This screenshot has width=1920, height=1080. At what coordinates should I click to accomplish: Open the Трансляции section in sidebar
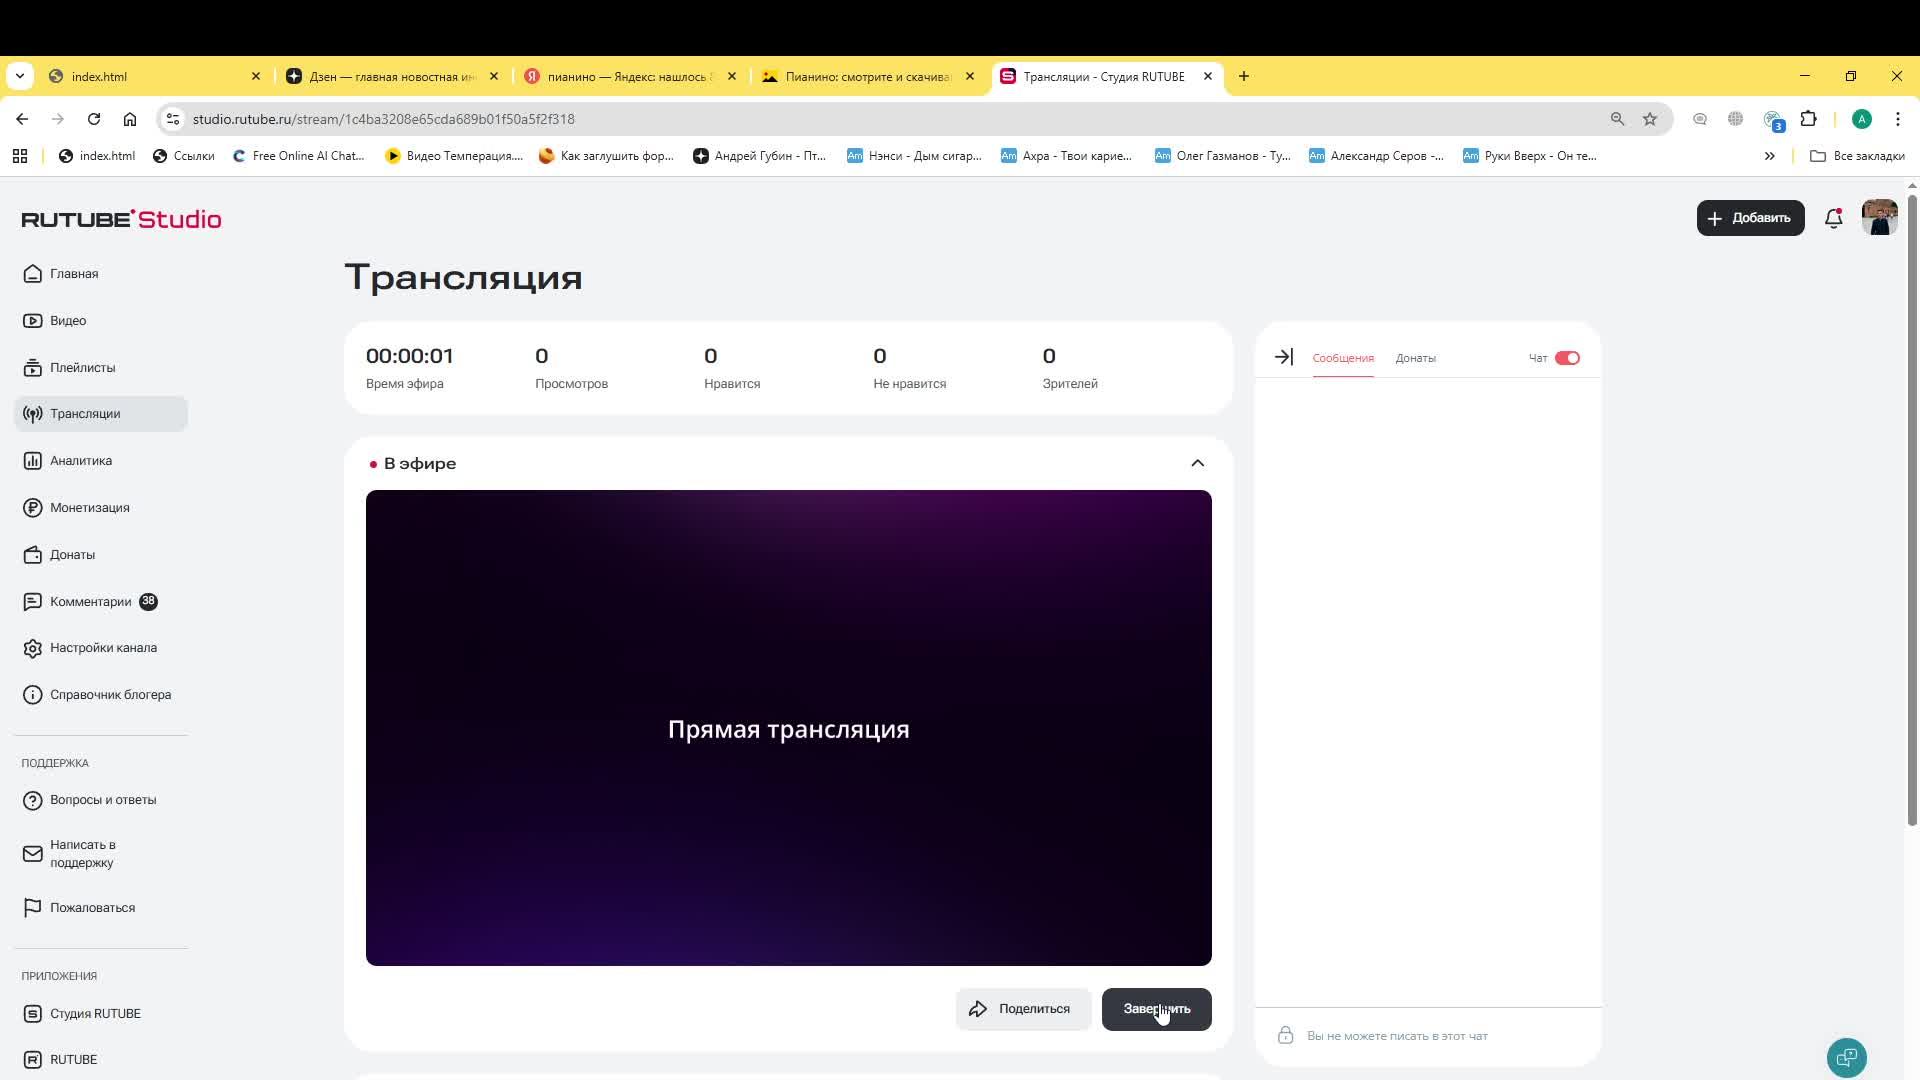pos(85,413)
